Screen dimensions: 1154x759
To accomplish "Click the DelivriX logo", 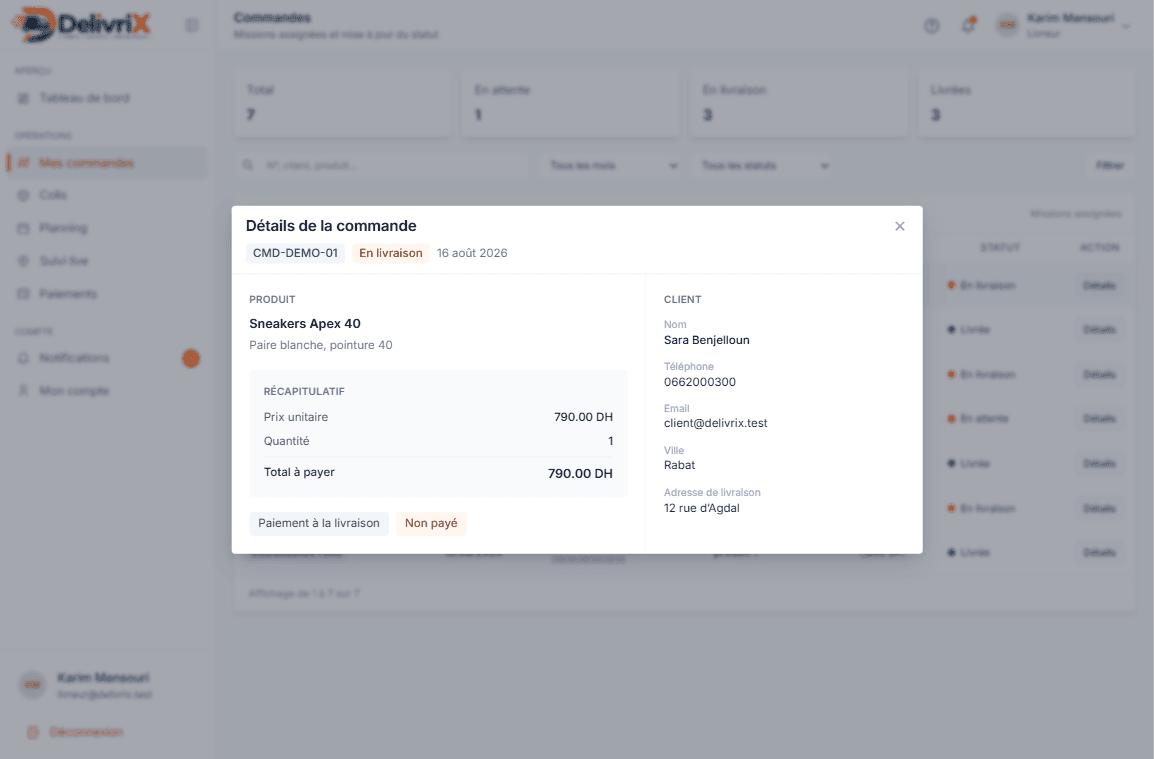I will coord(82,25).
